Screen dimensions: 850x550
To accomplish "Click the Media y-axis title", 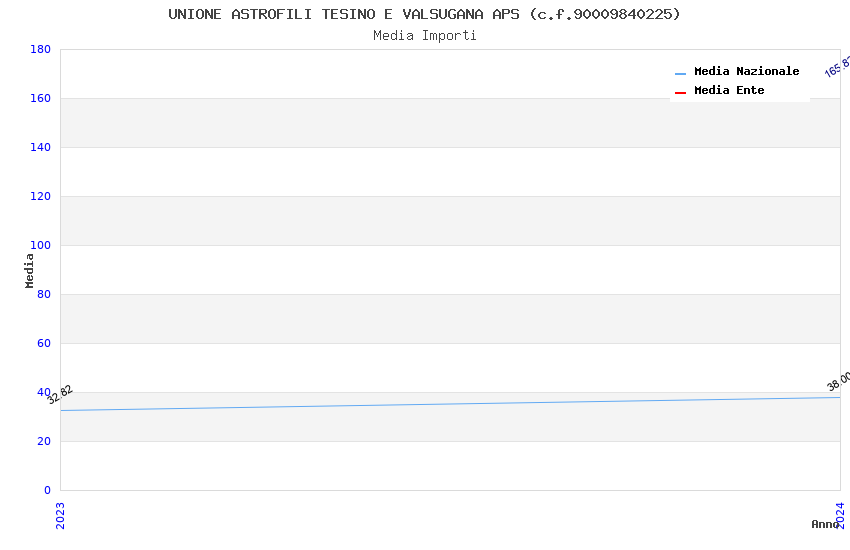I will (x=29, y=270).
